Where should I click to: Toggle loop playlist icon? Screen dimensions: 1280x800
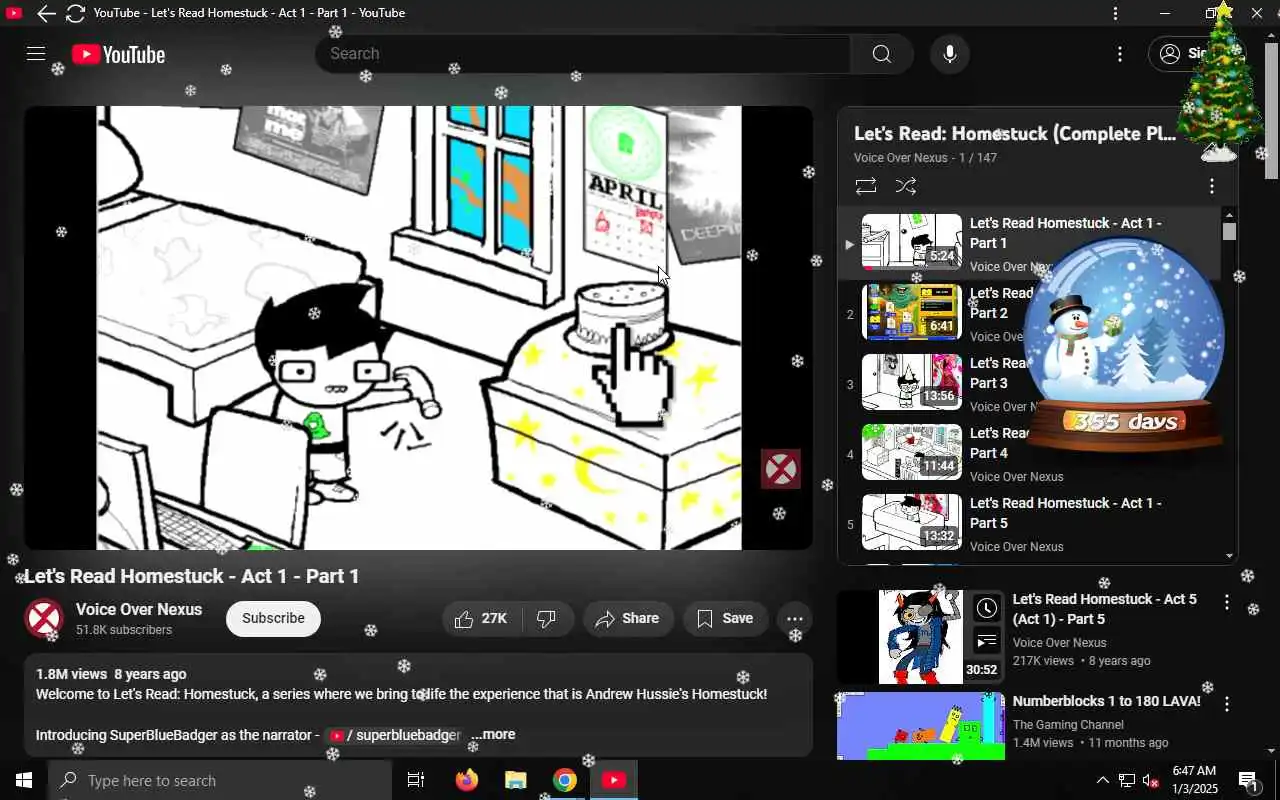(866, 186)
